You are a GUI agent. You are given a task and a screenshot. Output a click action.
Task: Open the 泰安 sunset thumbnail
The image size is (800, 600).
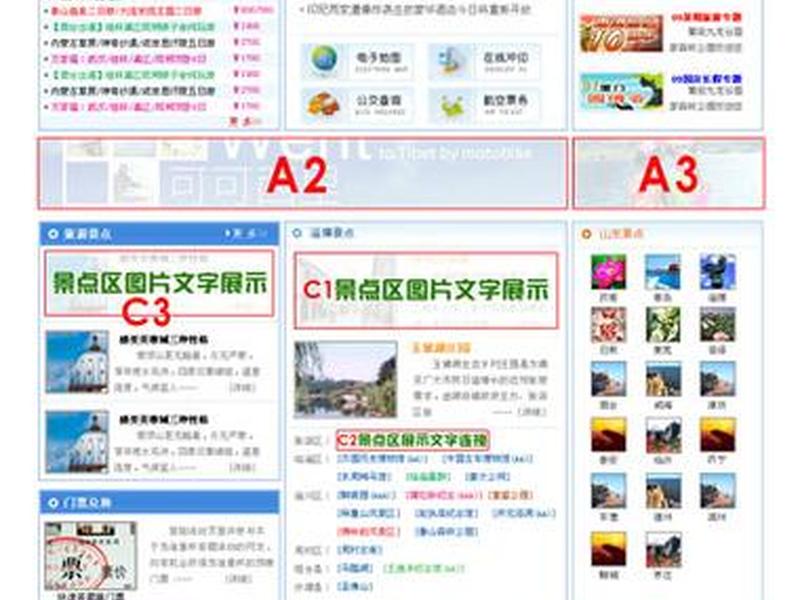pos(608,435)
